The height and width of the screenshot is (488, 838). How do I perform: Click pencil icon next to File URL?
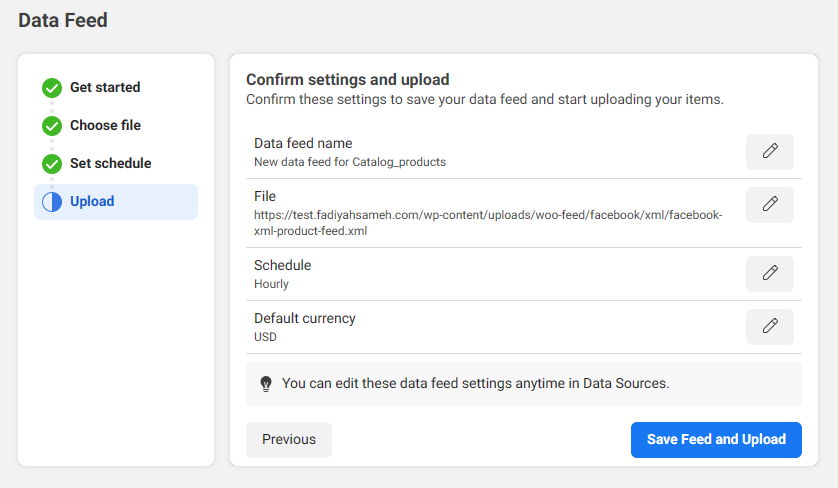pyautogui.click(x=769, y=205)
